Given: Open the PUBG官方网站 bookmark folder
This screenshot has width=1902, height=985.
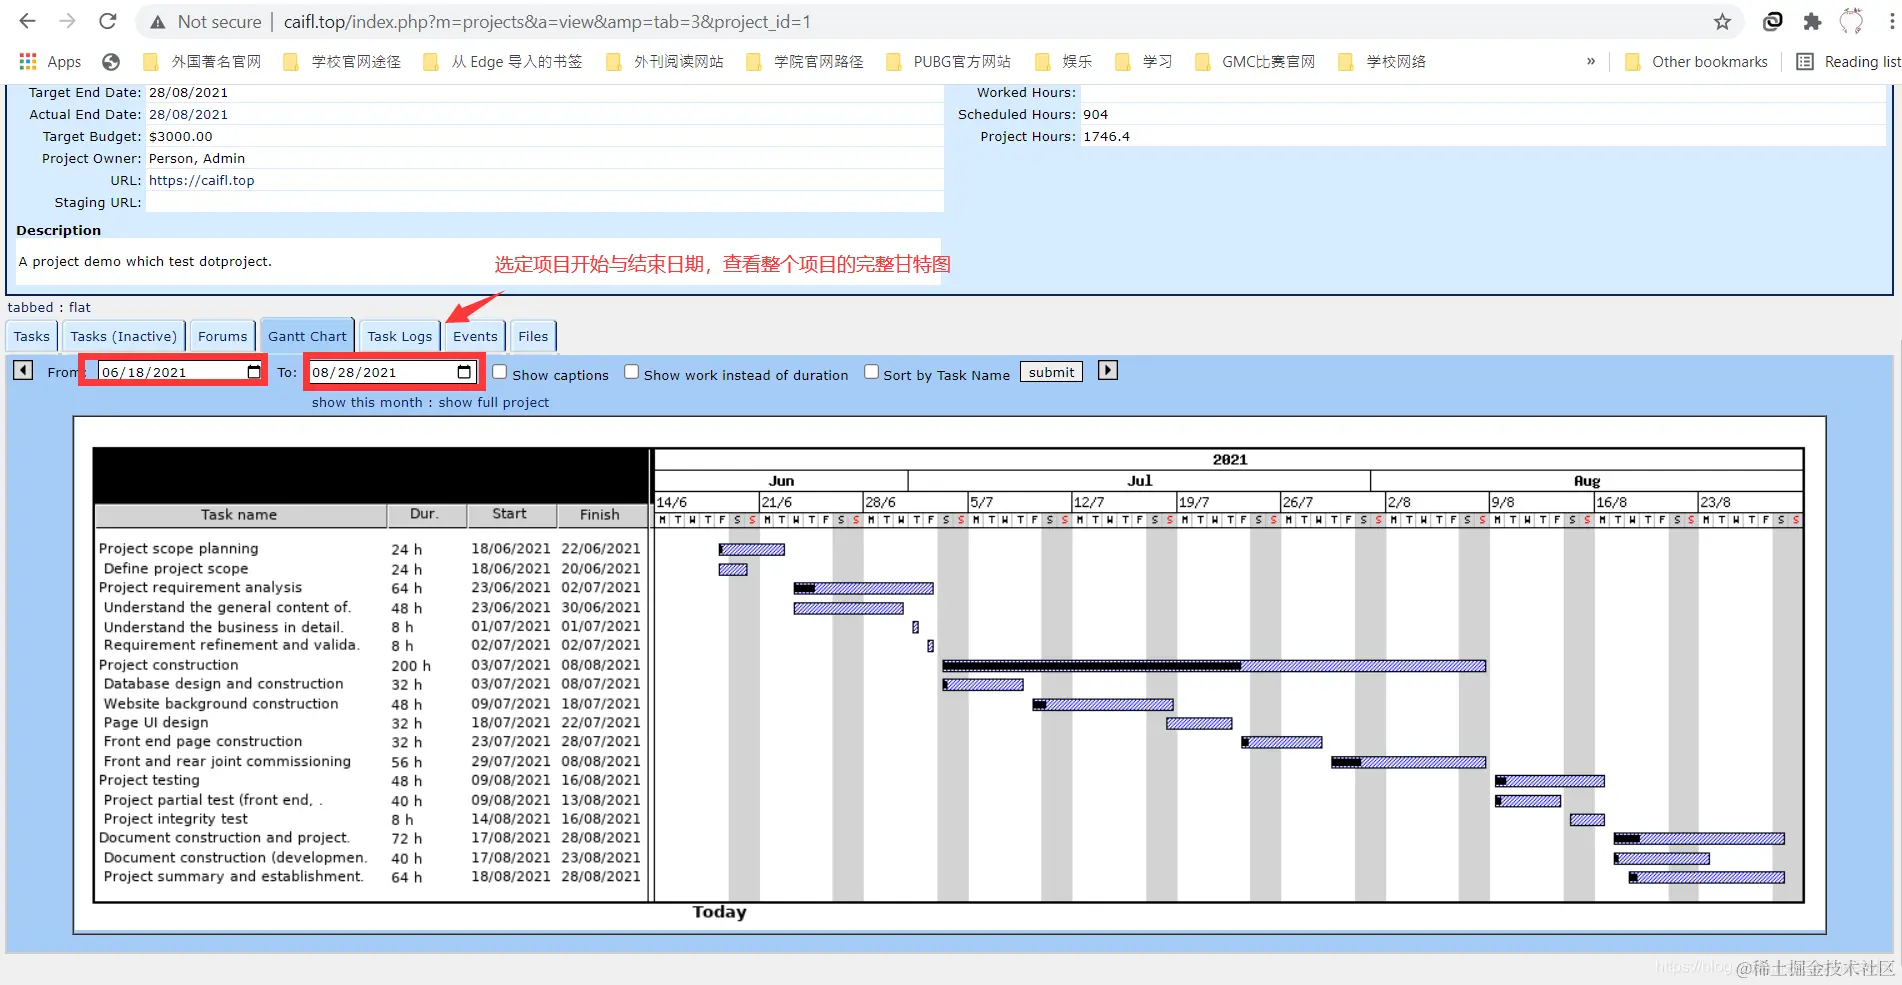Looking at the screenshot, I should 949,62.
